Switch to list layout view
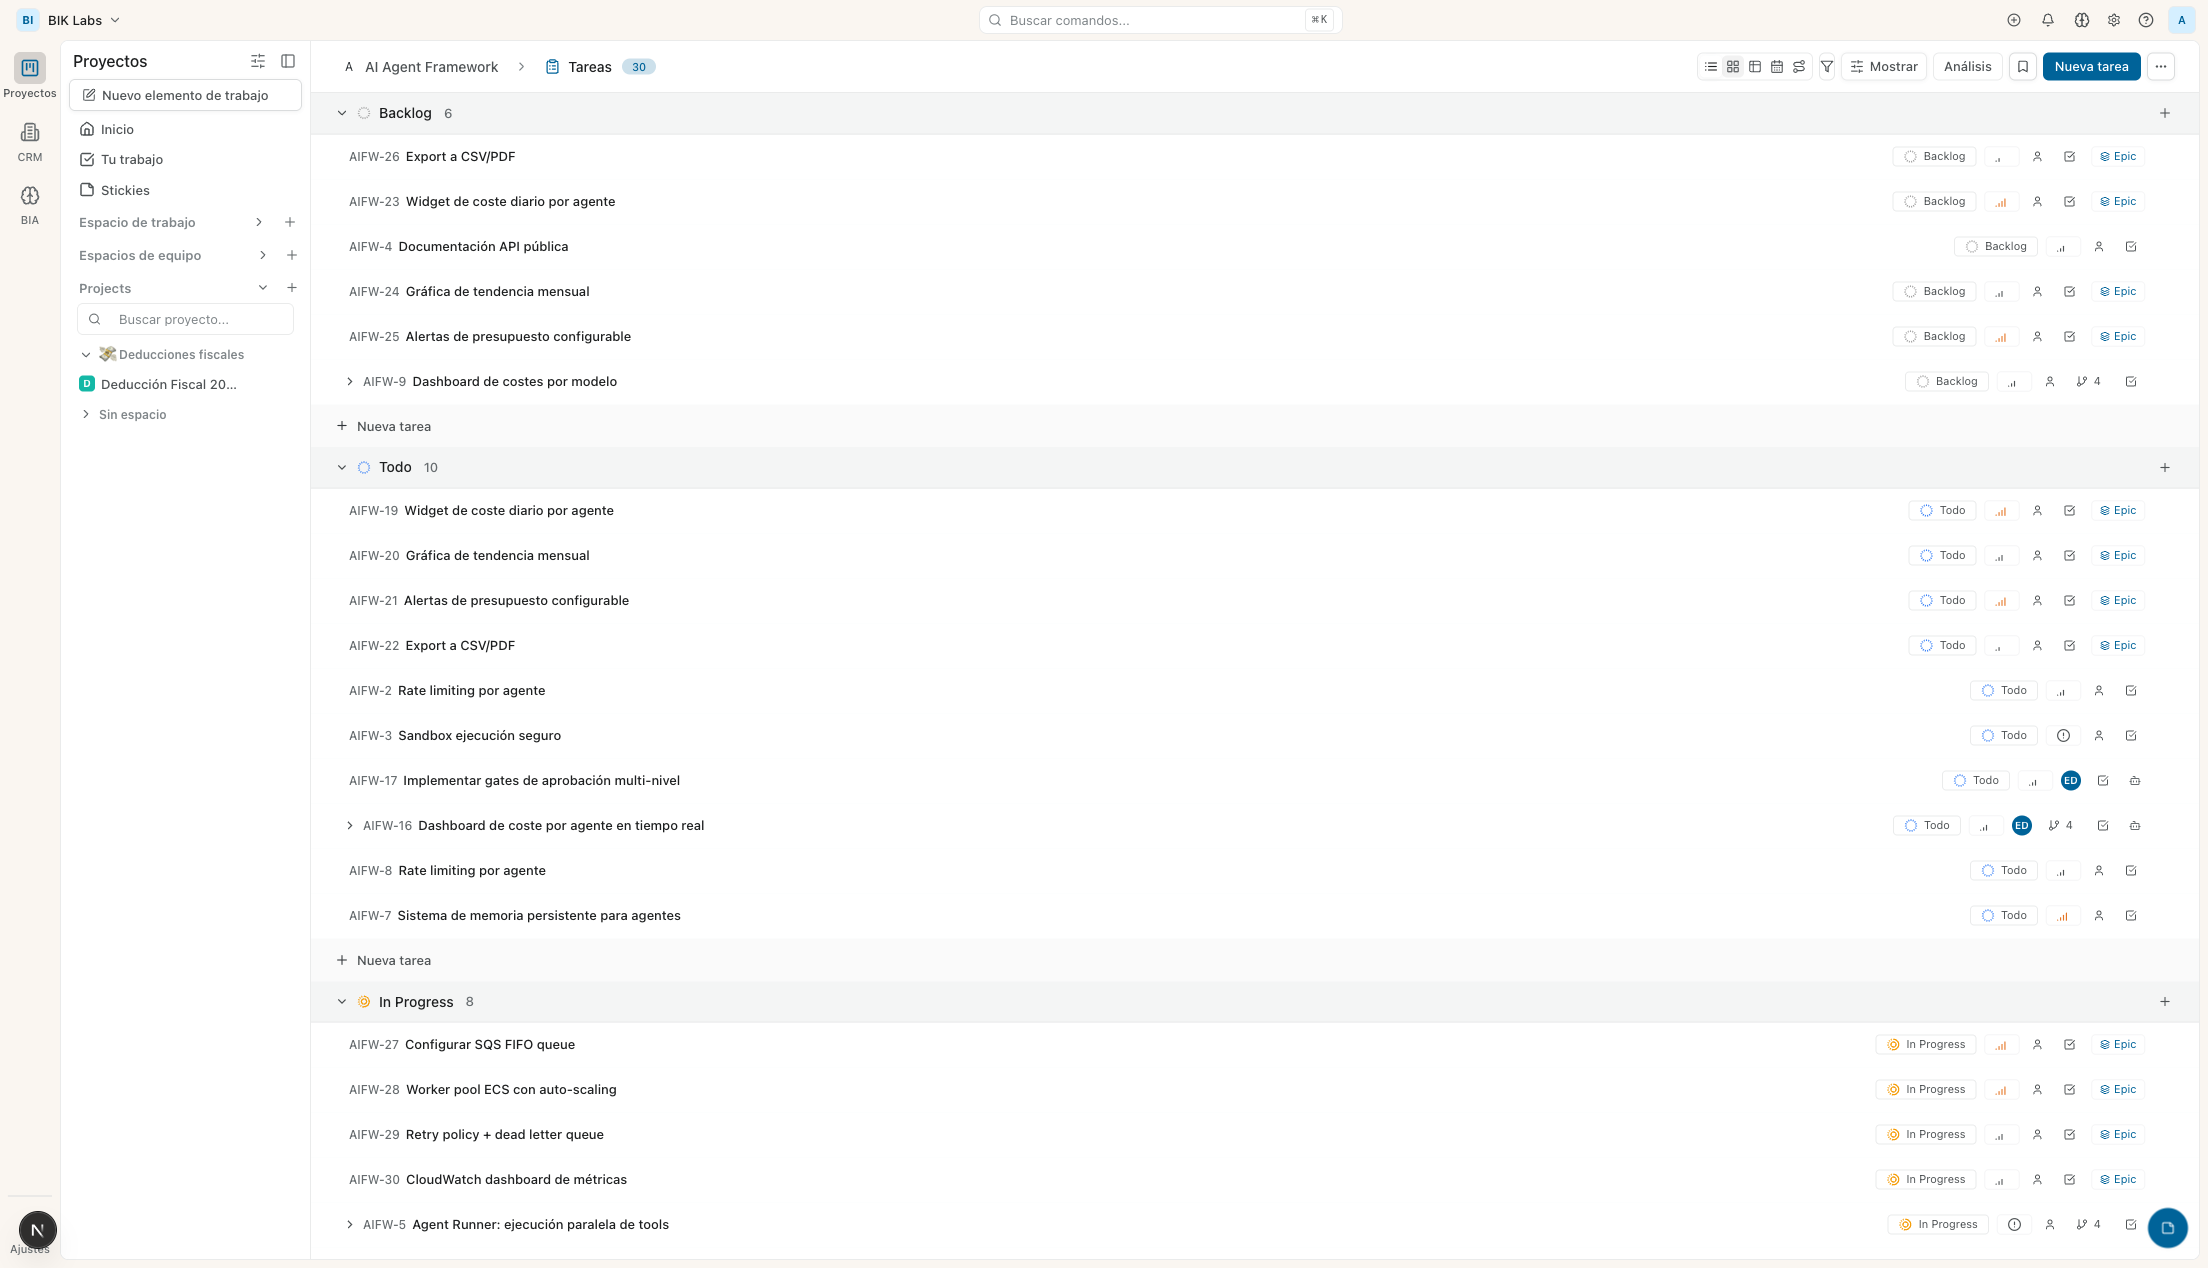Viewport: 2208px width, 1268px height. 1711,67
